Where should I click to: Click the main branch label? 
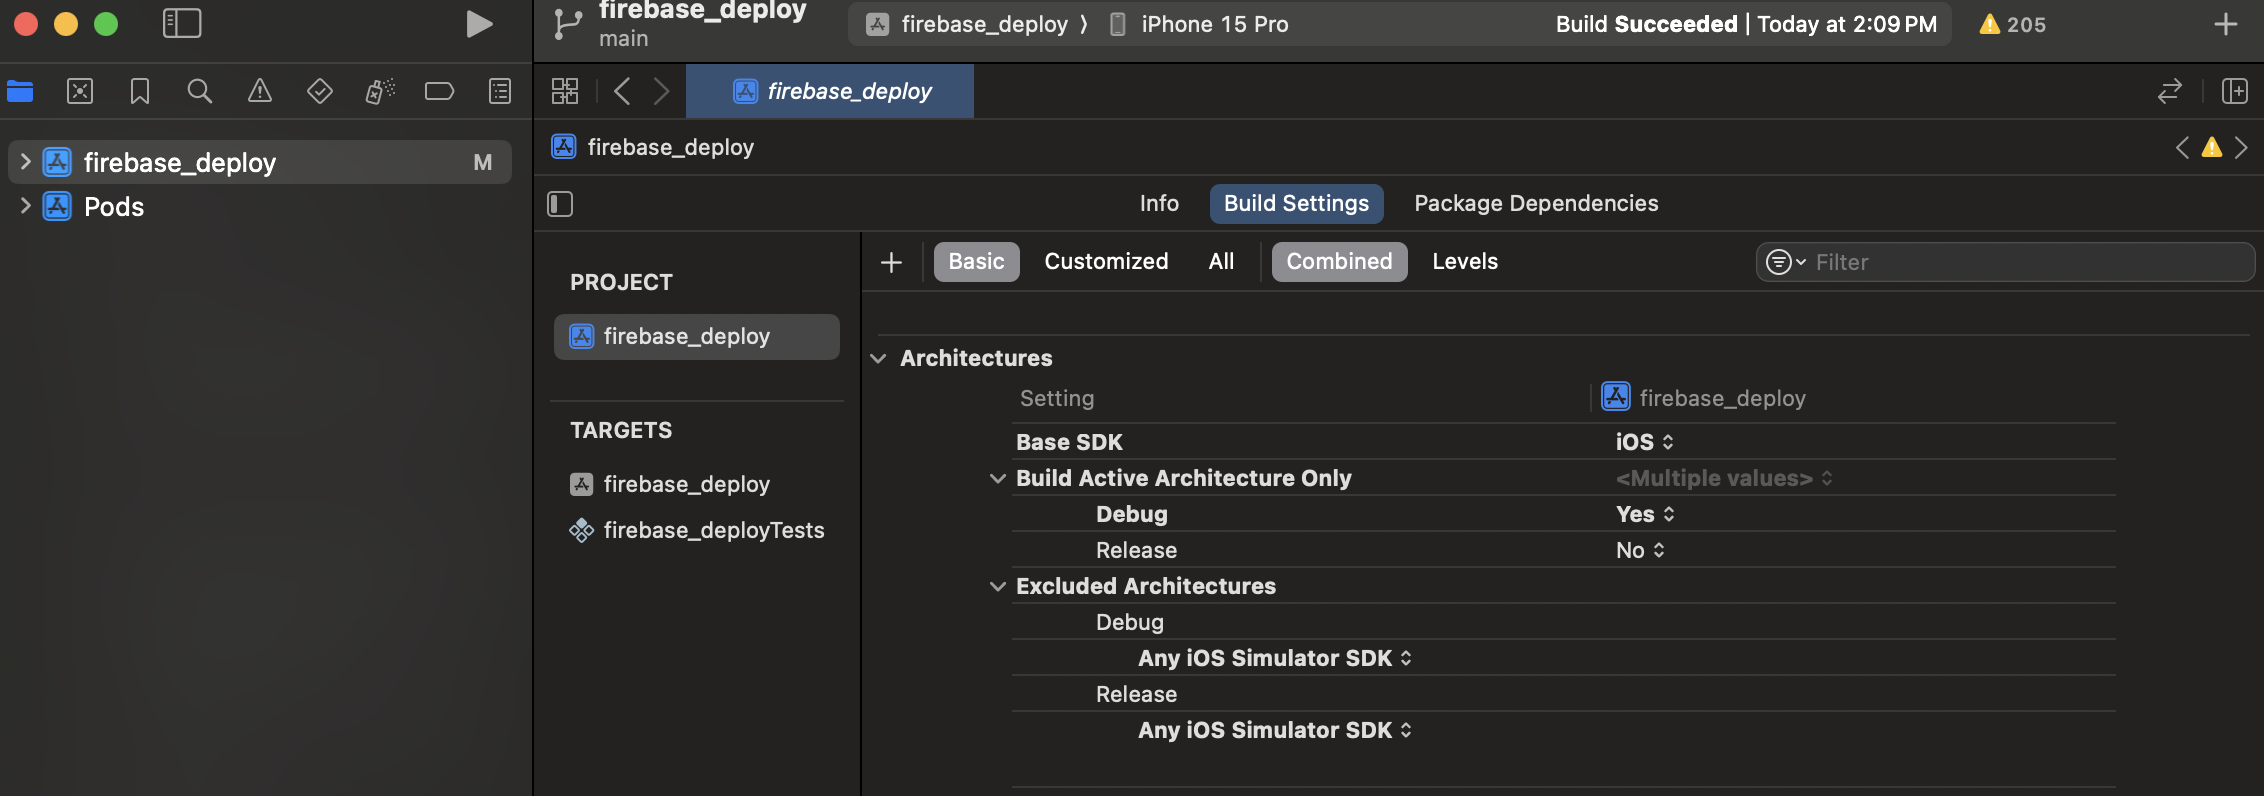pos(624,39)
